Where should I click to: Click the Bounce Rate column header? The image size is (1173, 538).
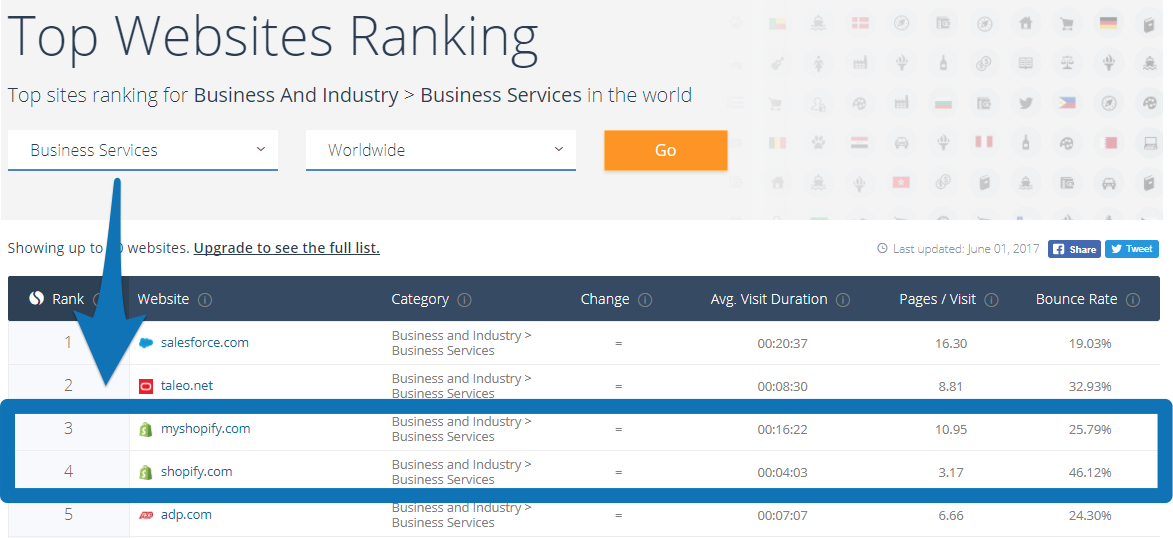point(1076,299)
